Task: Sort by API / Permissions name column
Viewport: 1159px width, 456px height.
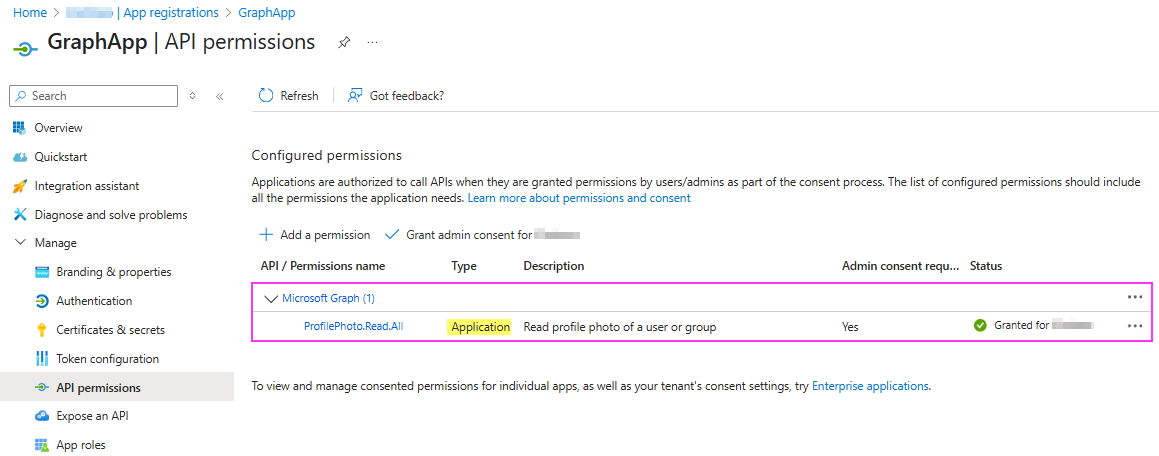Action: [323, 266]
